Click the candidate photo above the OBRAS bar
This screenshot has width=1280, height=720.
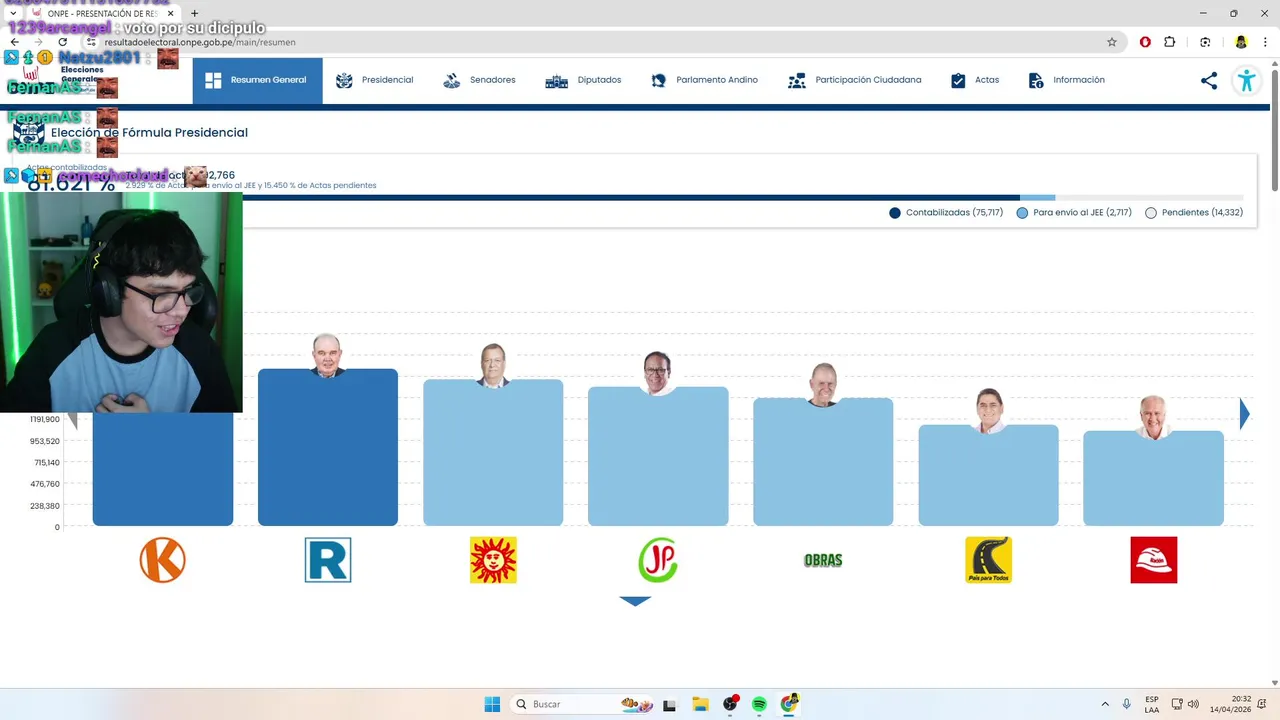(822, 385)
